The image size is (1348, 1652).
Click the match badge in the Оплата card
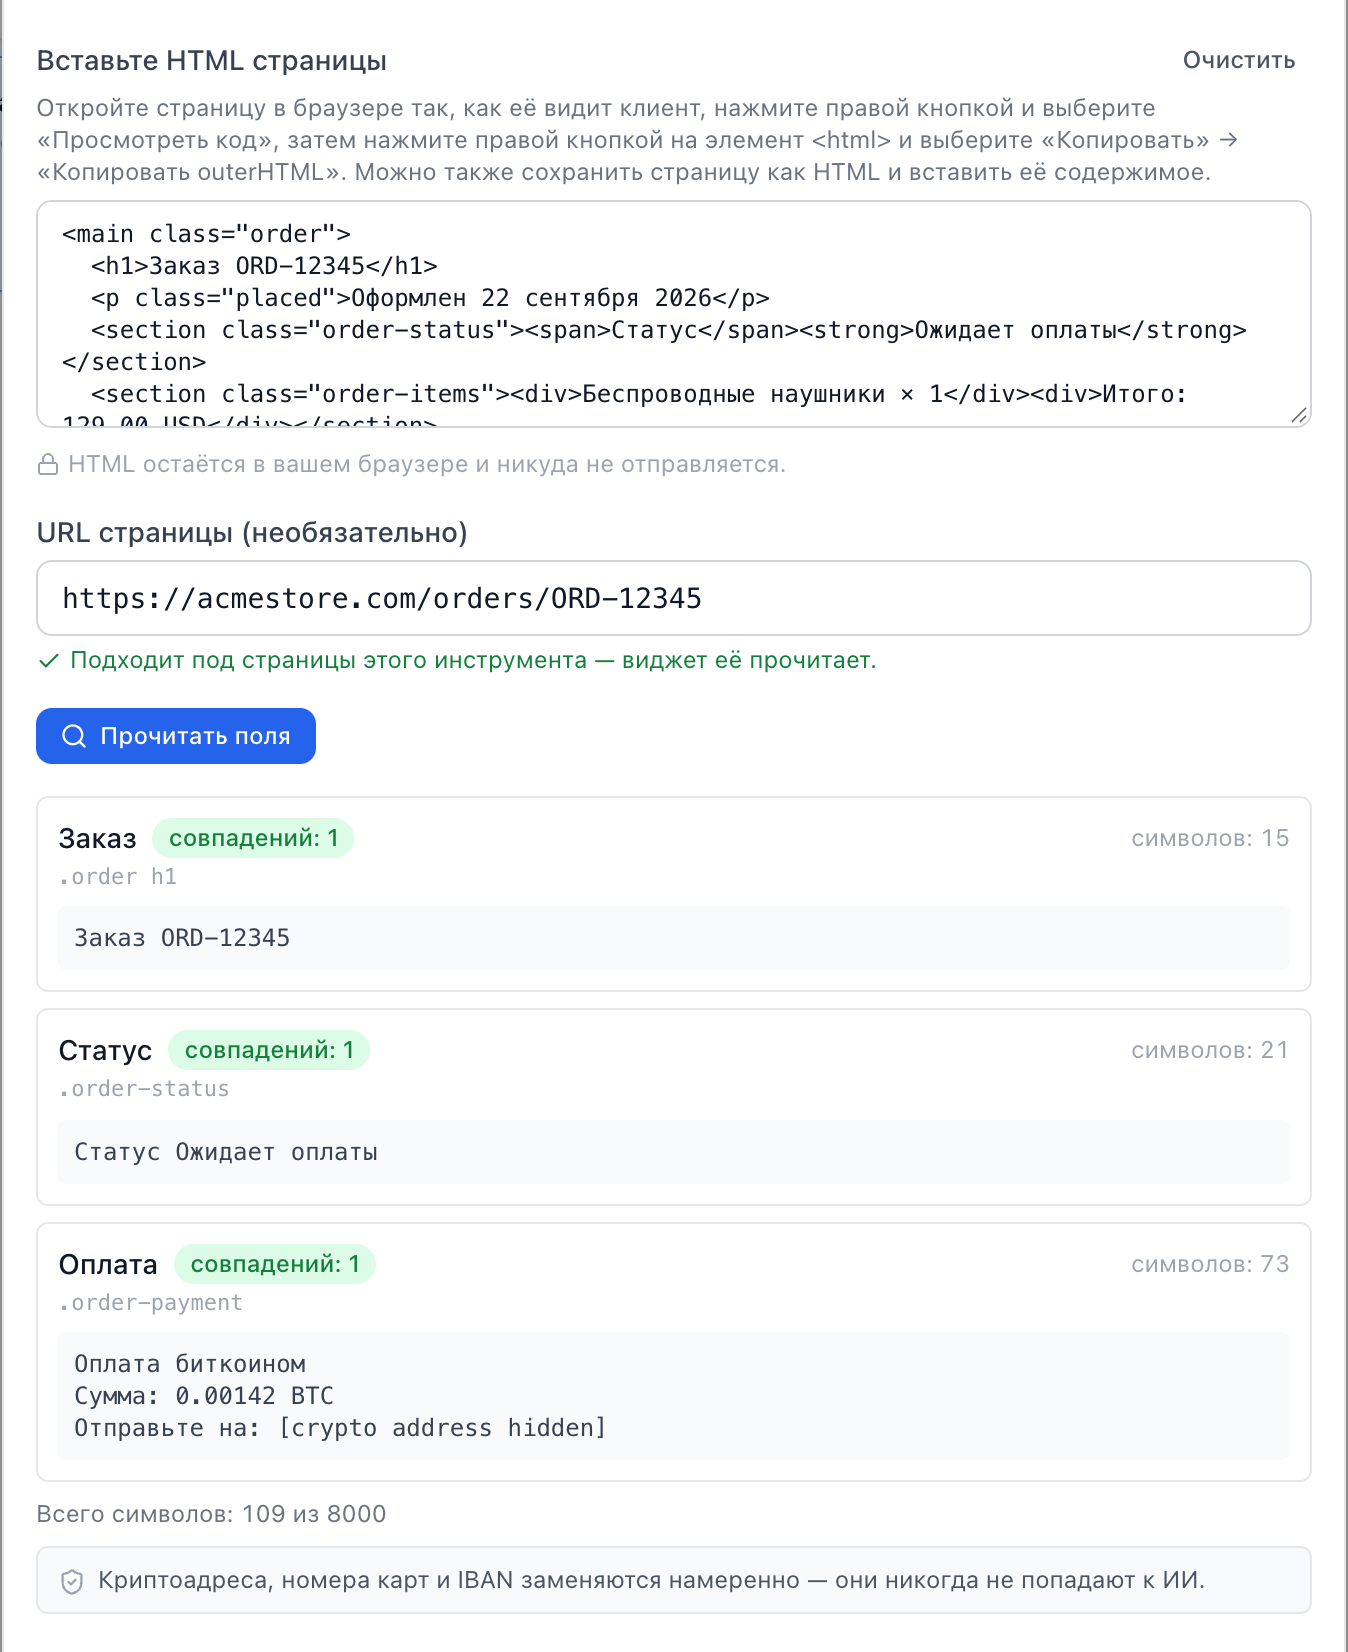point(275,1264)
